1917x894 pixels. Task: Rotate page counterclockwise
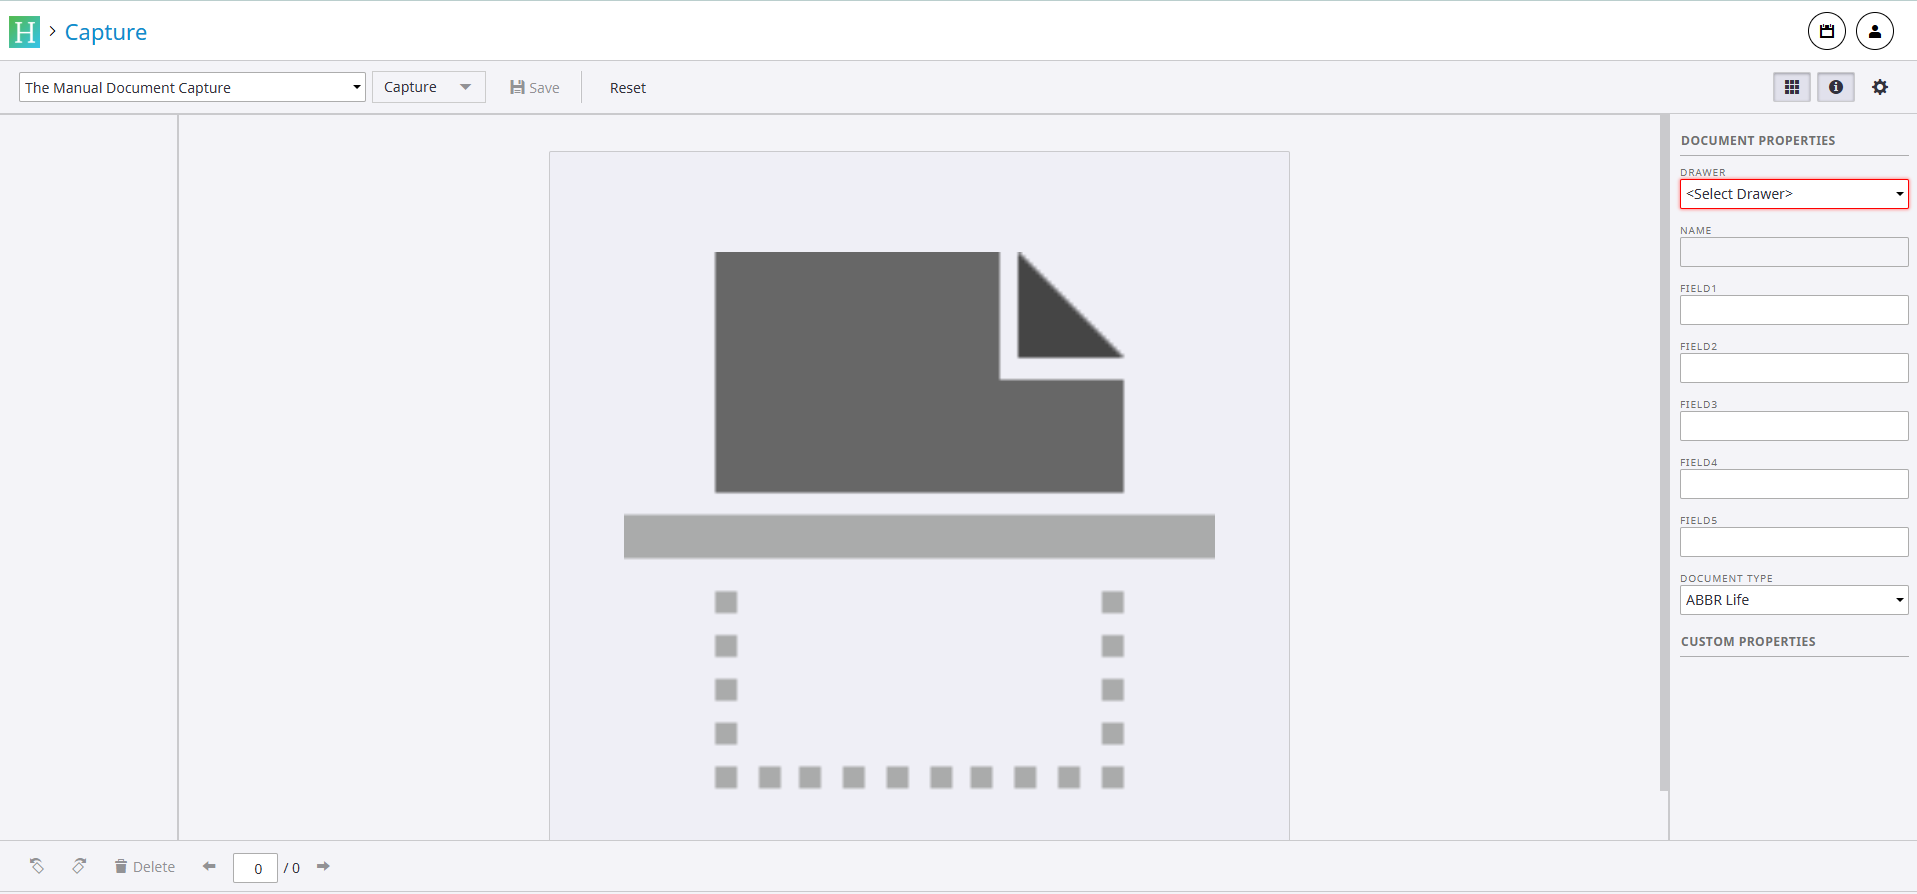(x=37, y=866)
